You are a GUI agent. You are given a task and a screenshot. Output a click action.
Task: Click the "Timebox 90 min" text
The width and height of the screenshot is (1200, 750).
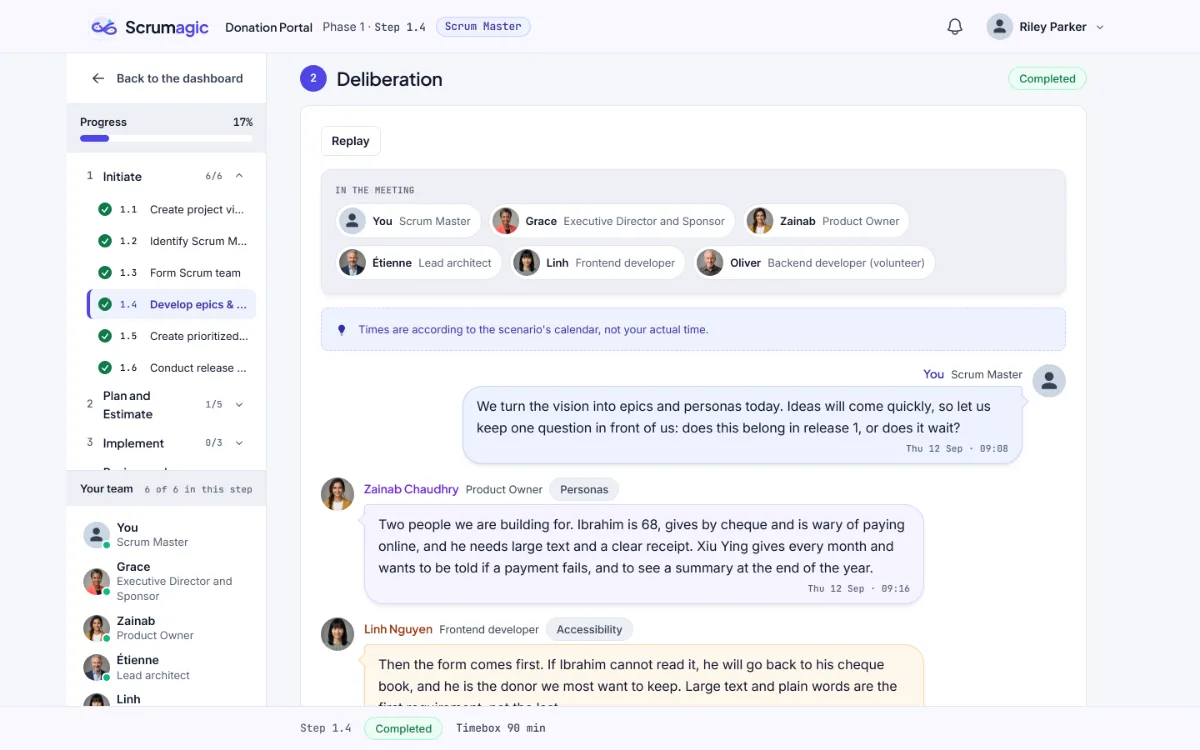(501, 729)
